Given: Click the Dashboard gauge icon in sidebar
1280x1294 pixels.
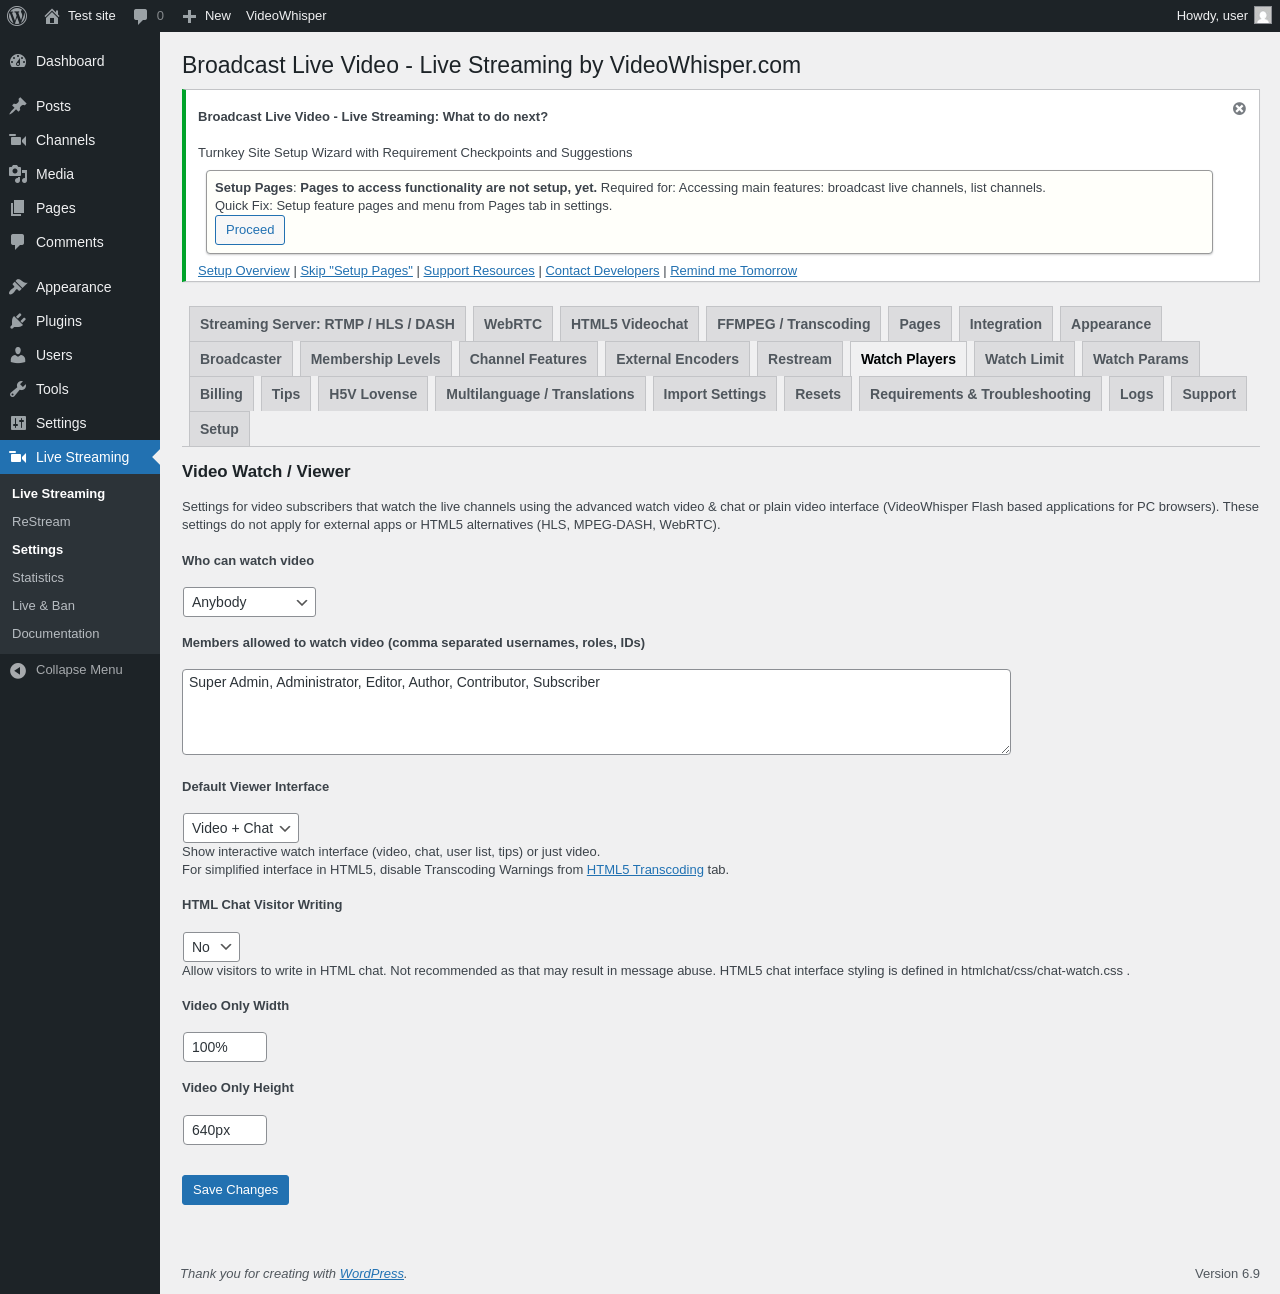Looking at the screenshot, I should click(x=18, y=61).
